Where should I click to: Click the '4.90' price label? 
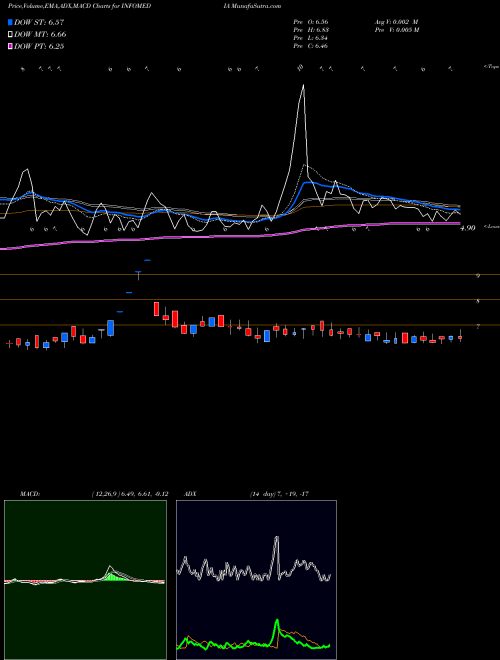tap(468, 228)
